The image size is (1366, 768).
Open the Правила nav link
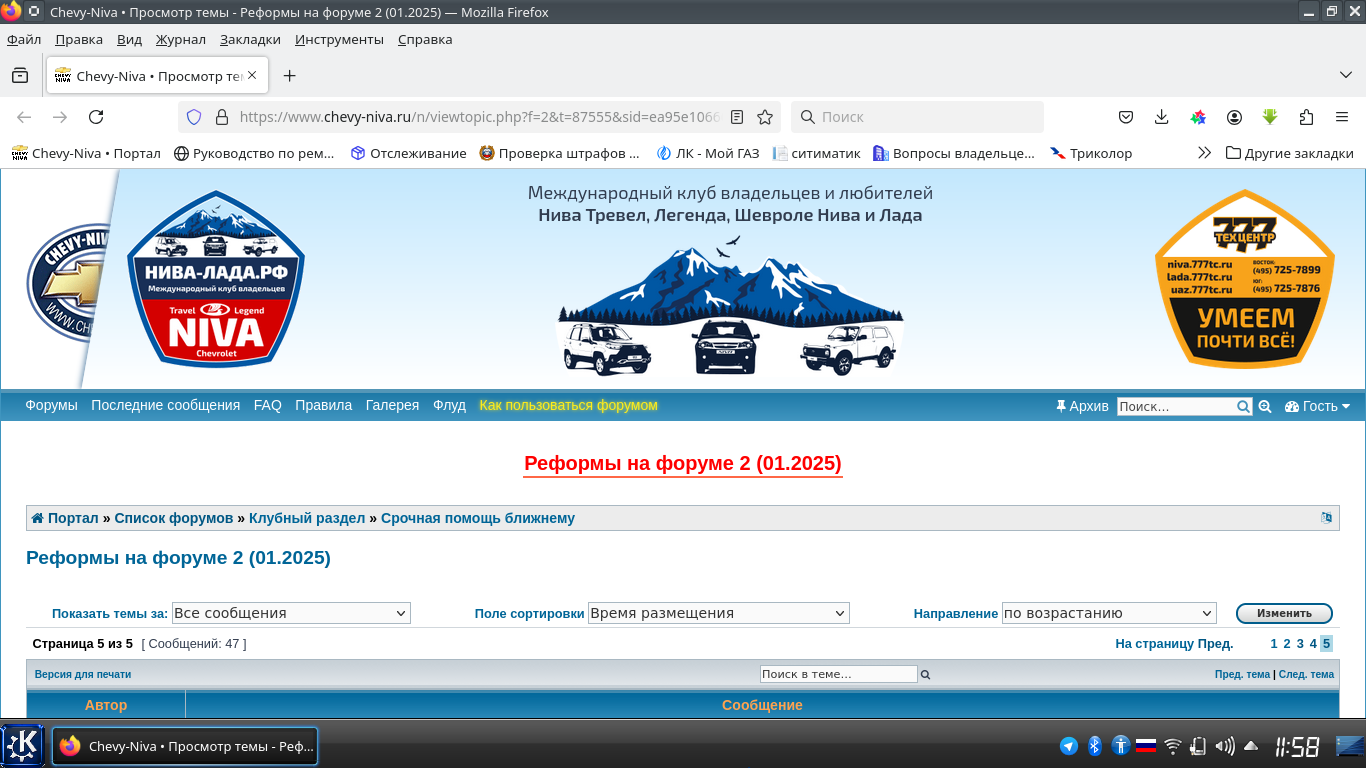pyautogui.click(x=323, y=405)
